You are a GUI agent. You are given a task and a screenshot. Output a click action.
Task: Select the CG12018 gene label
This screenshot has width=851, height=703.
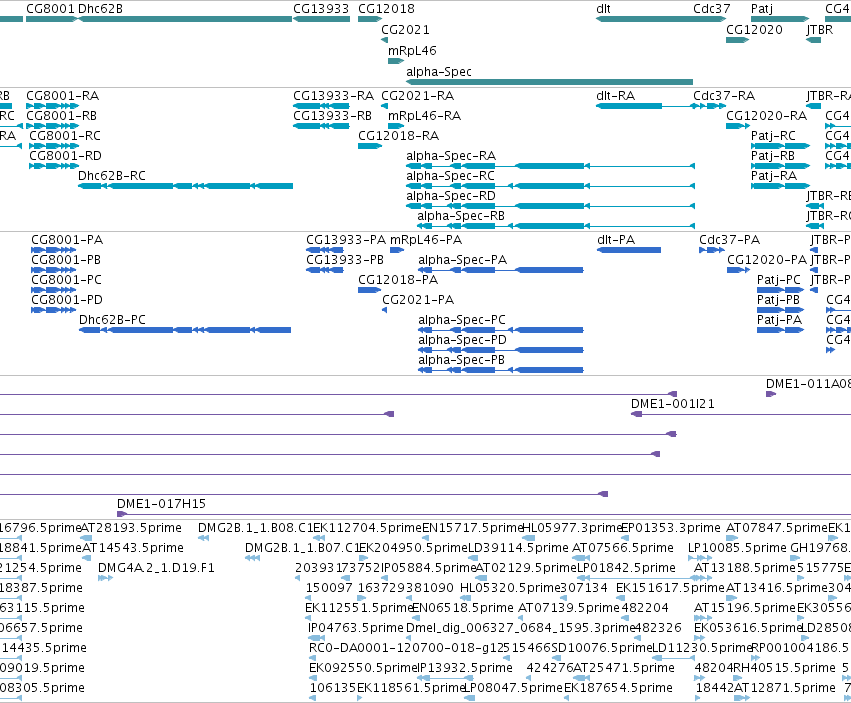386,9
